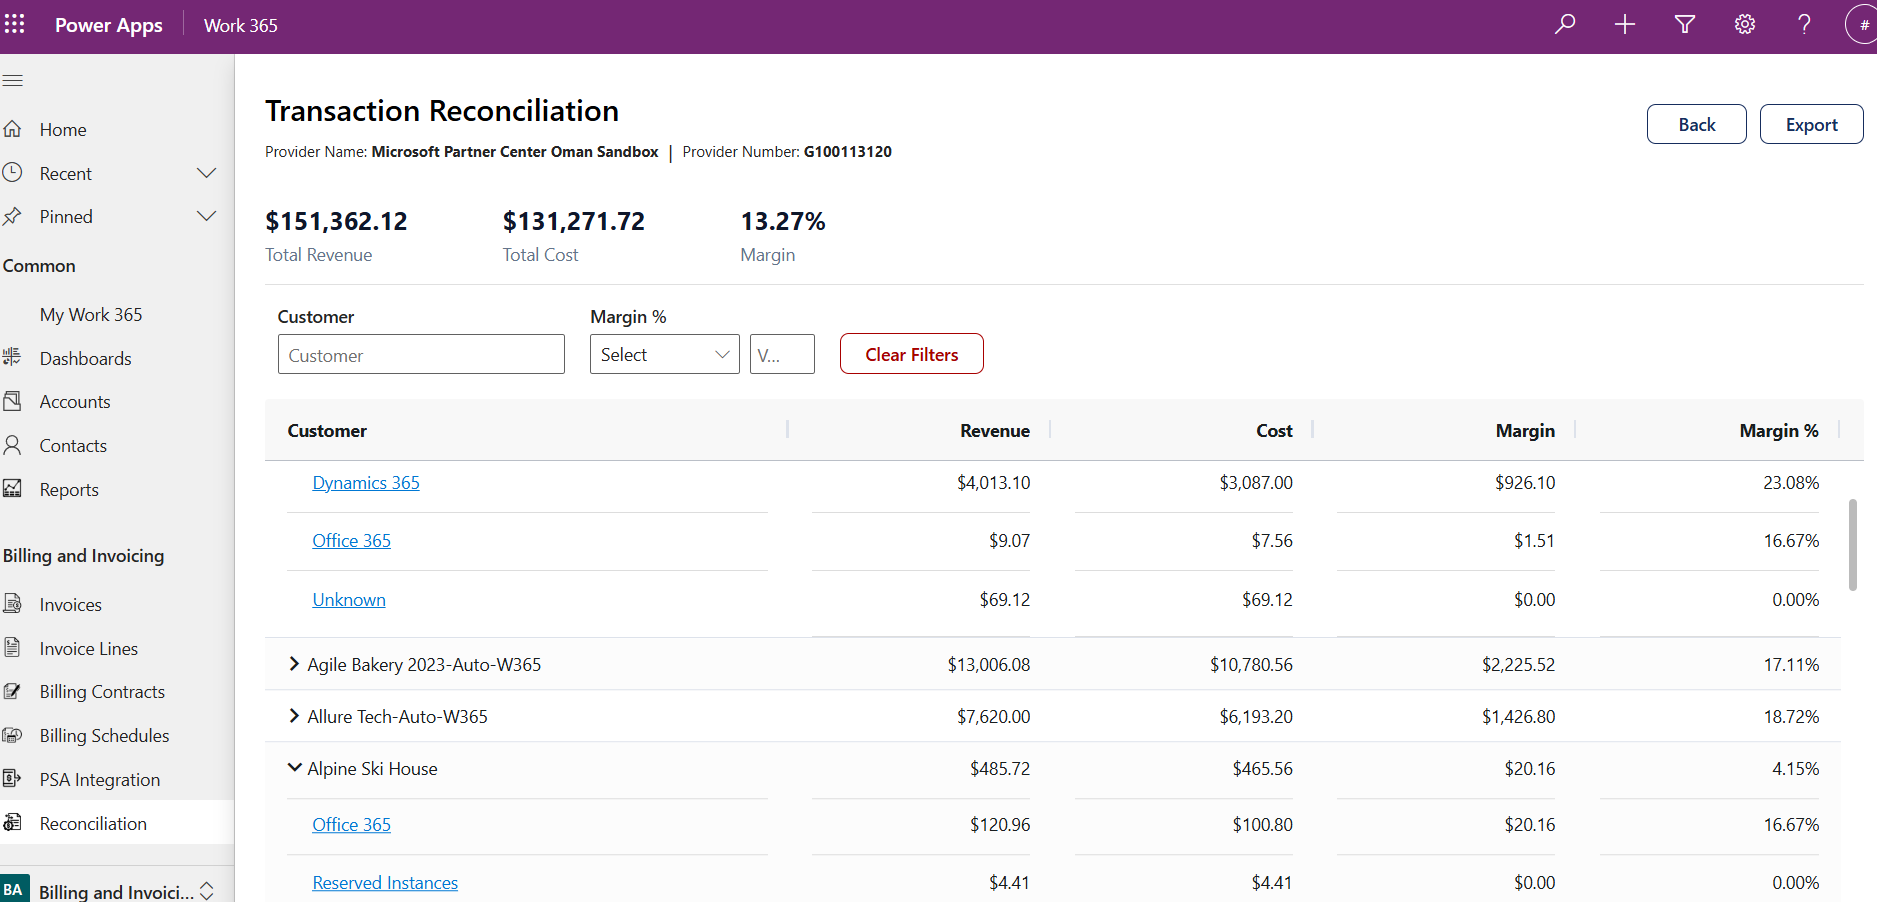Click the Billing Schedules icon
The width and height of the screenshot is (1877, 902).
tap(13, 735)
